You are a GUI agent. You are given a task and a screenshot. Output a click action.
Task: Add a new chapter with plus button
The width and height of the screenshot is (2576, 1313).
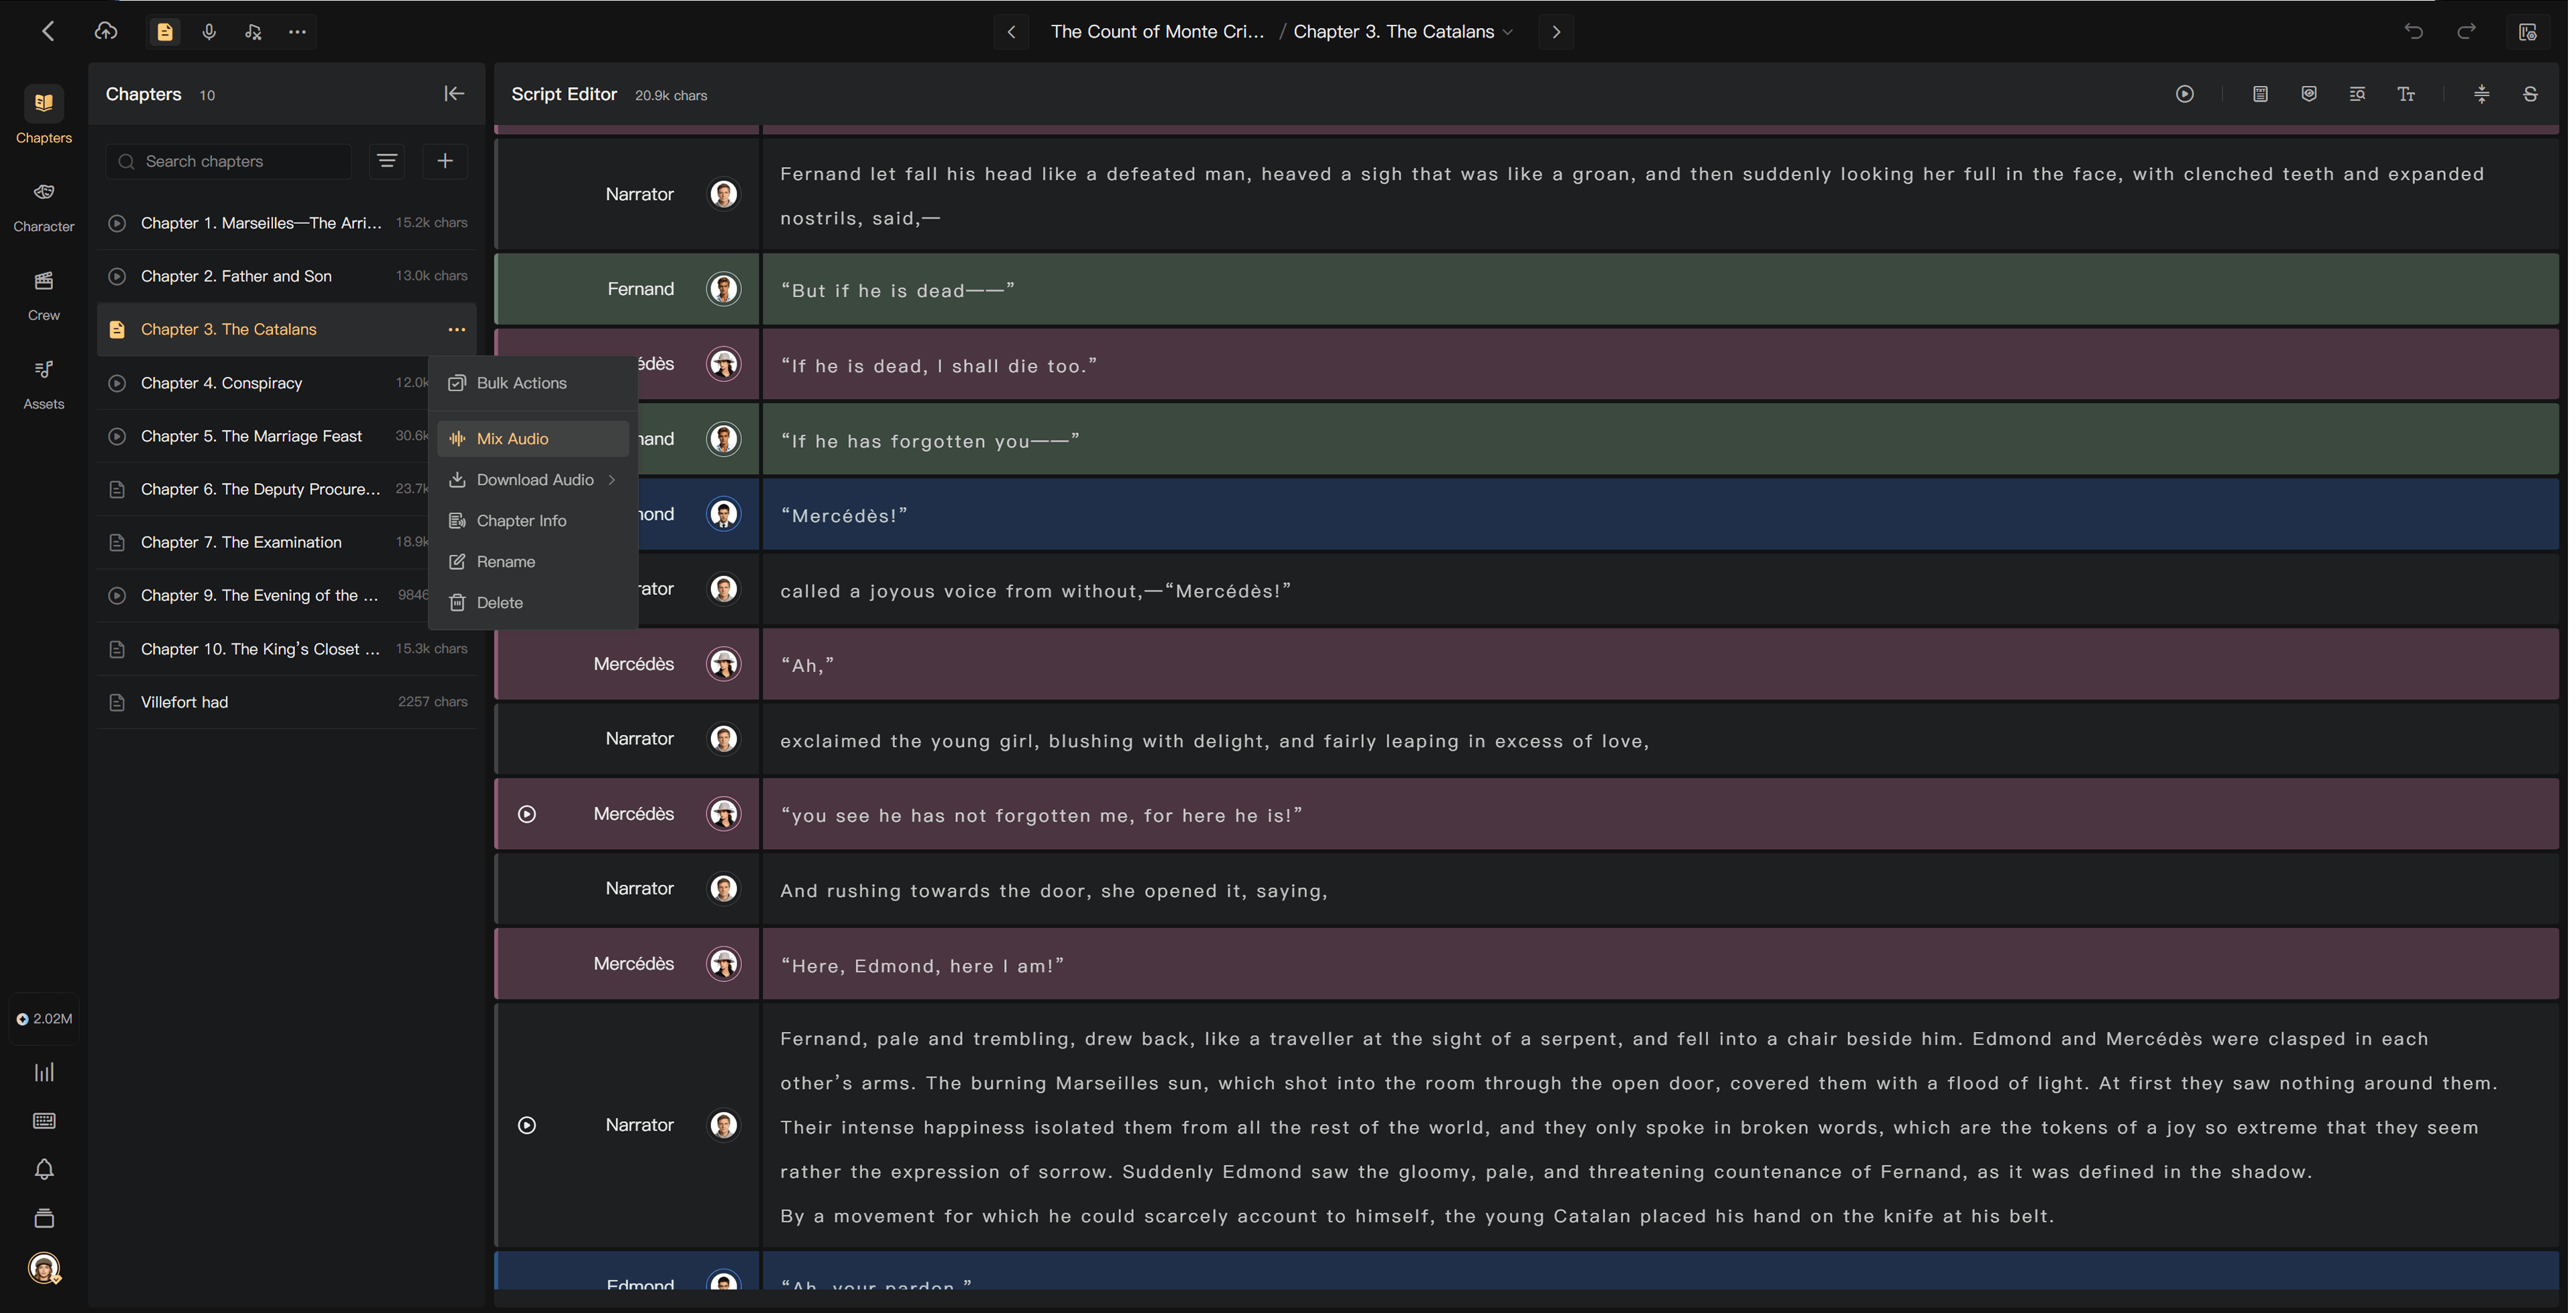pos(445,161)
